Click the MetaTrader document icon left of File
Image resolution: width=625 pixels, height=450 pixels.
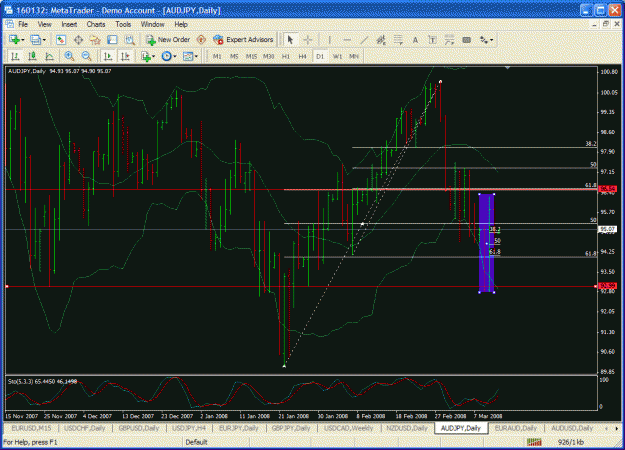(x=9, y=24)
